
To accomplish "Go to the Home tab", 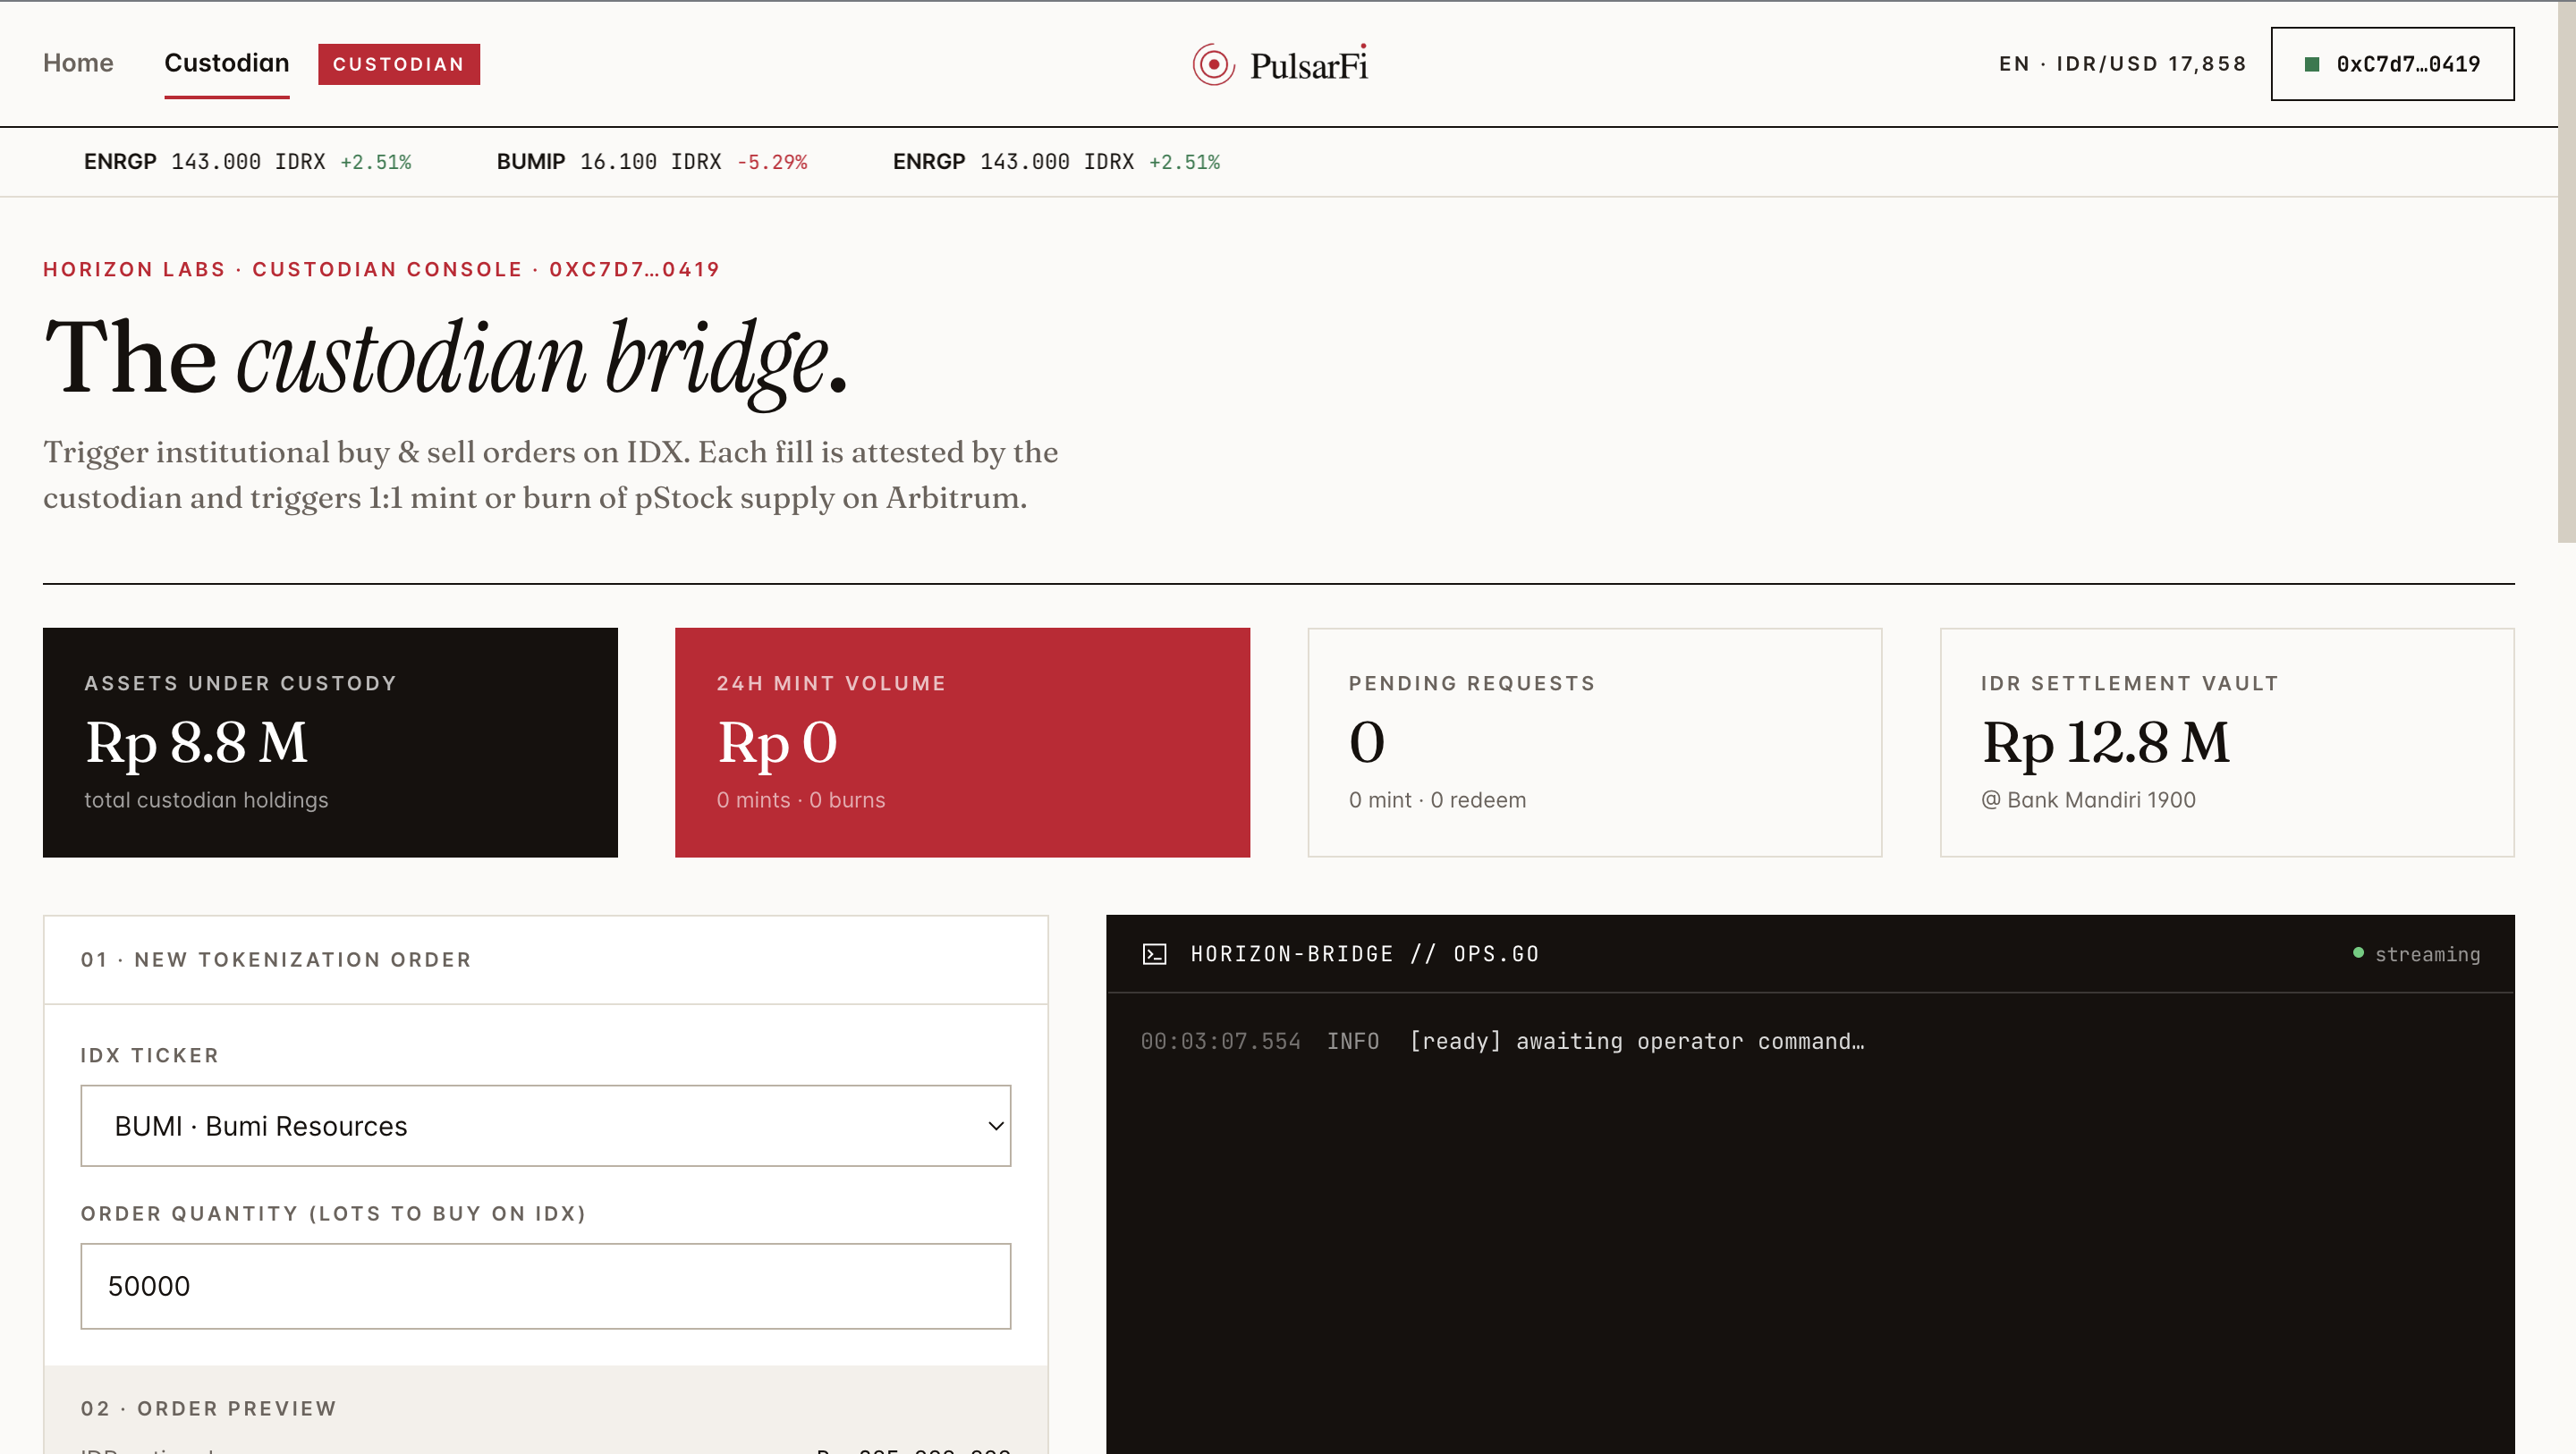I will pos(78,63).
